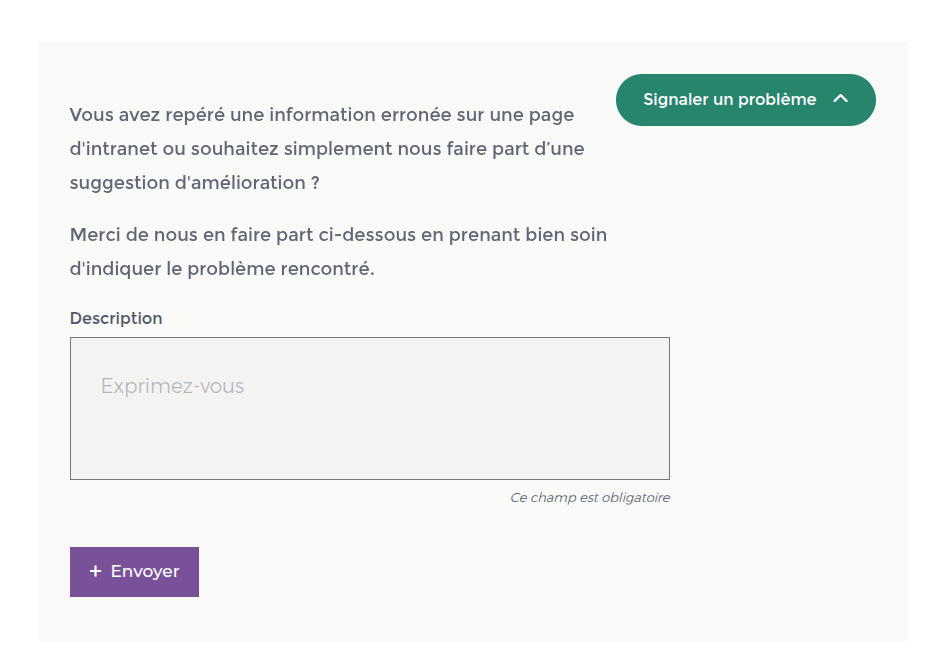Submit the form with the Envoyer button
Screen dimensions: 929x669
pyautogui.click(x=134, y=572)
